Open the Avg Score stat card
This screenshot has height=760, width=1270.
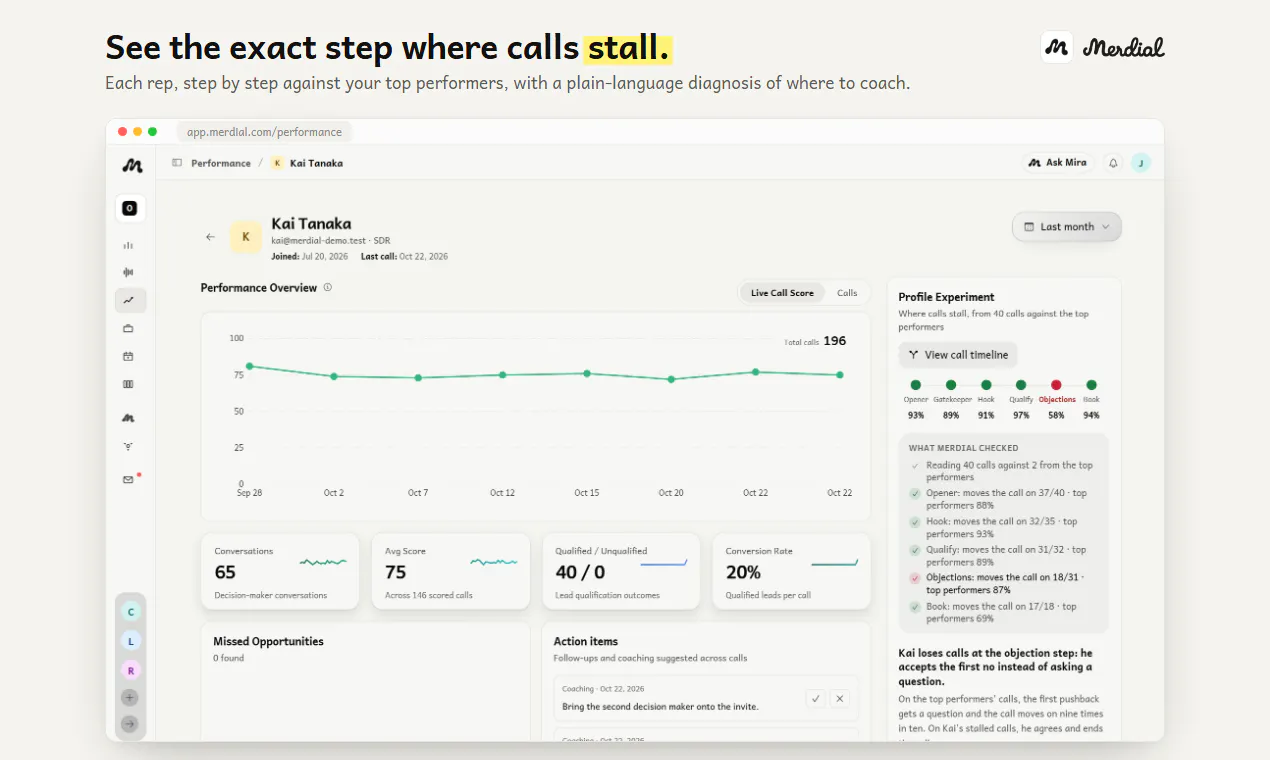coord(450,571)
